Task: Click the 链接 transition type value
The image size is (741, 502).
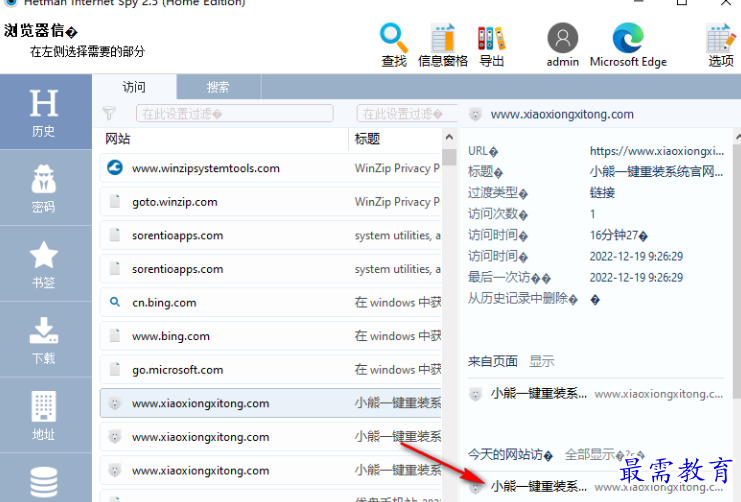Action: coord(602,192)
